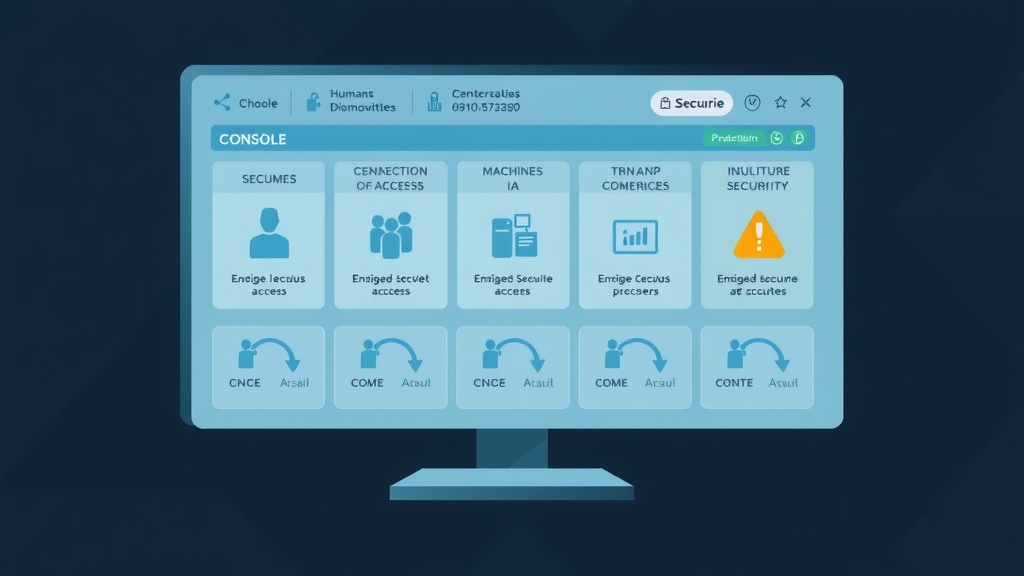Click the Emiged Secuite acces text under MACHINES
The image size is (1024, 576).
pyautogui.click(x=513, y=285)
